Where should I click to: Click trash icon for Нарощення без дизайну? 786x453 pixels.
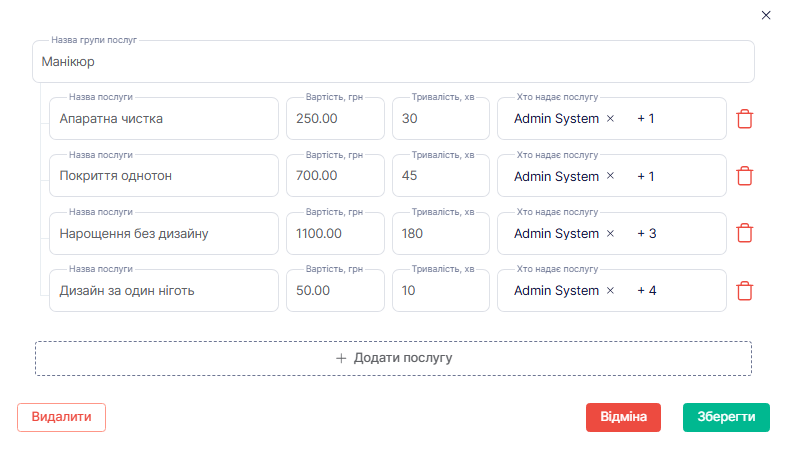(x=744, y=233)
